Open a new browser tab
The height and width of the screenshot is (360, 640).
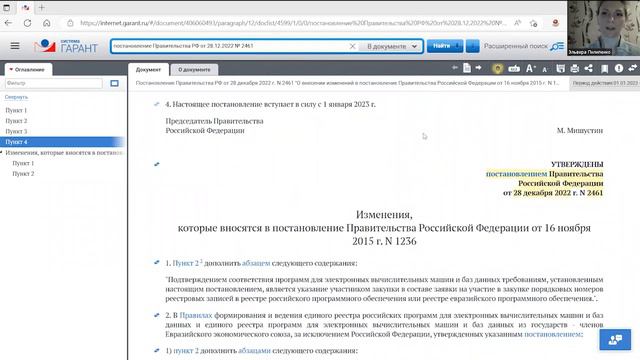click(42, 7)
